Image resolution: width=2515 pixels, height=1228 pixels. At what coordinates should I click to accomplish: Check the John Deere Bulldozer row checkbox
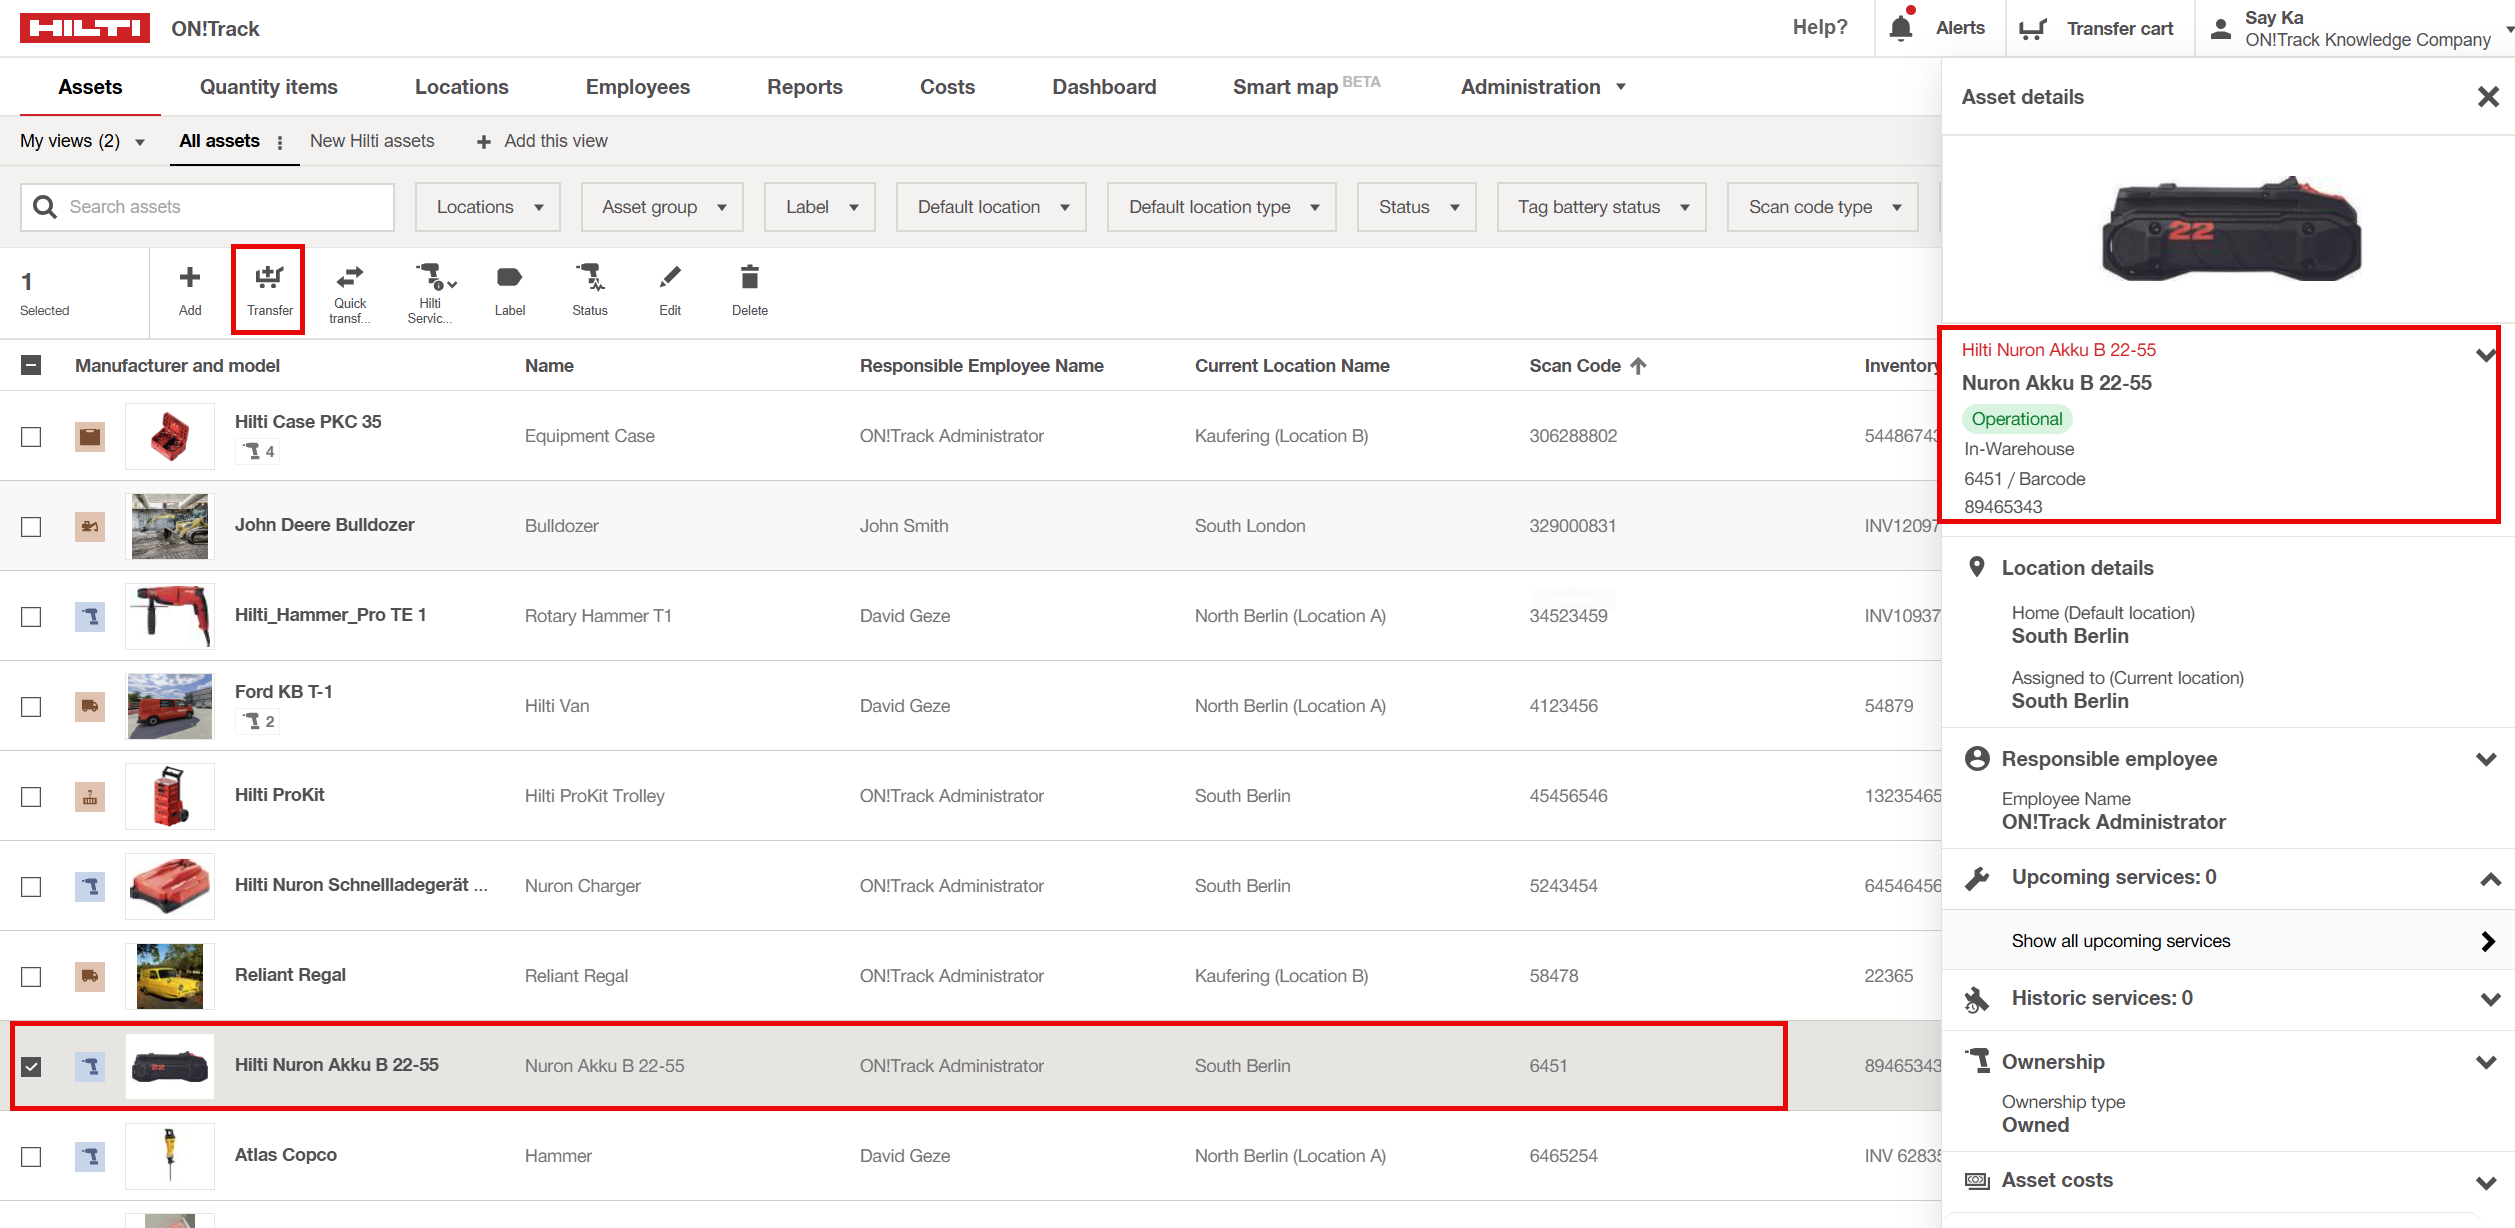click(x=31, y=526)
